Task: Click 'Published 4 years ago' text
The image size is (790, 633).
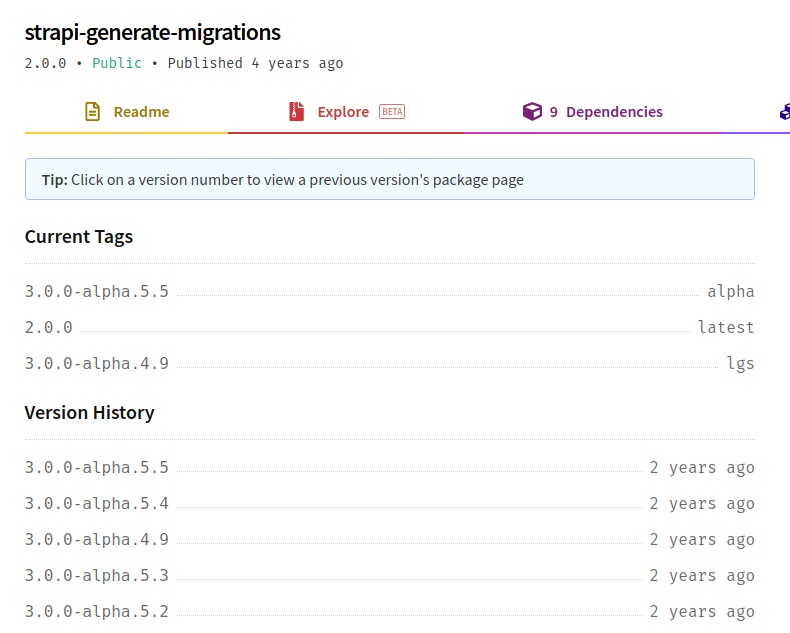Action: coord(255,63)
